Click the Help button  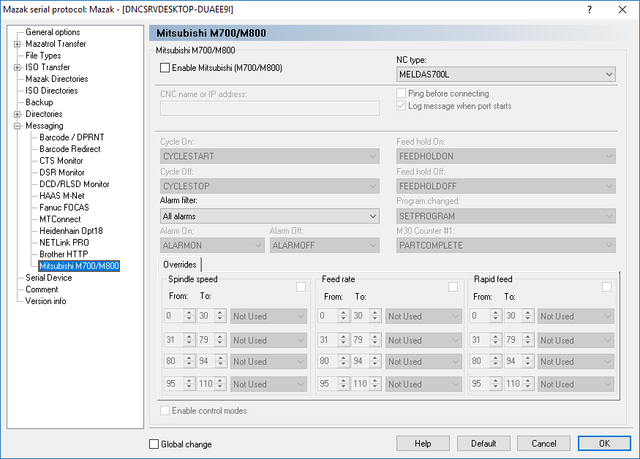[x=423, y=443]
